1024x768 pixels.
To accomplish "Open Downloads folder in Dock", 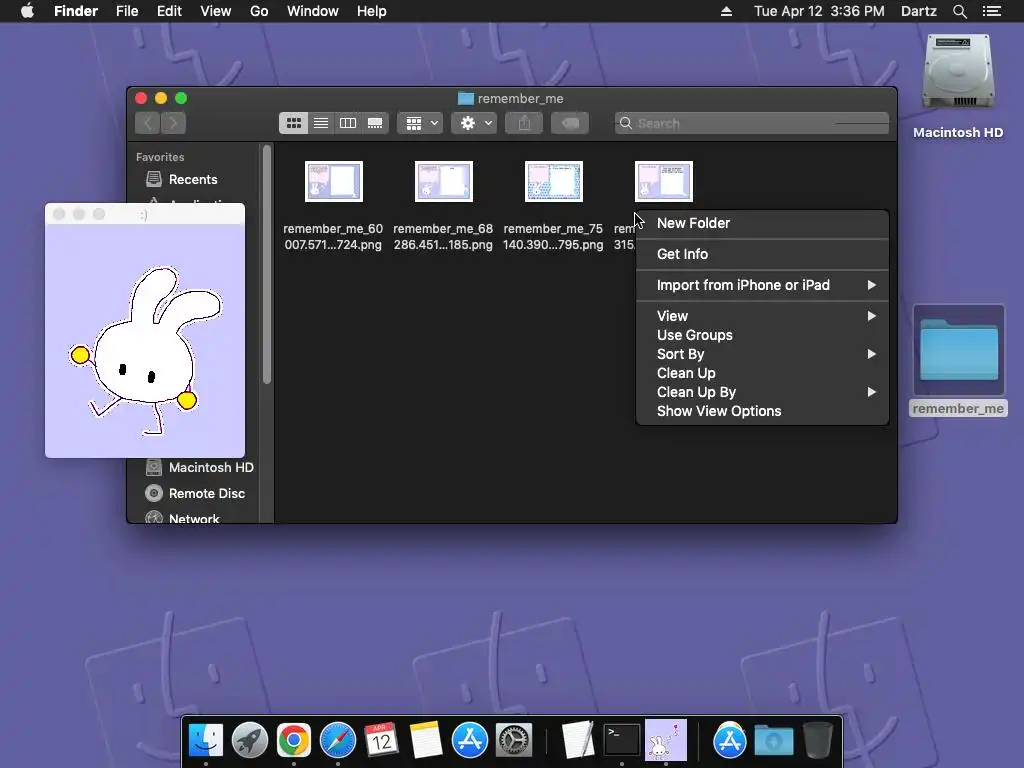I will point(774,740).
